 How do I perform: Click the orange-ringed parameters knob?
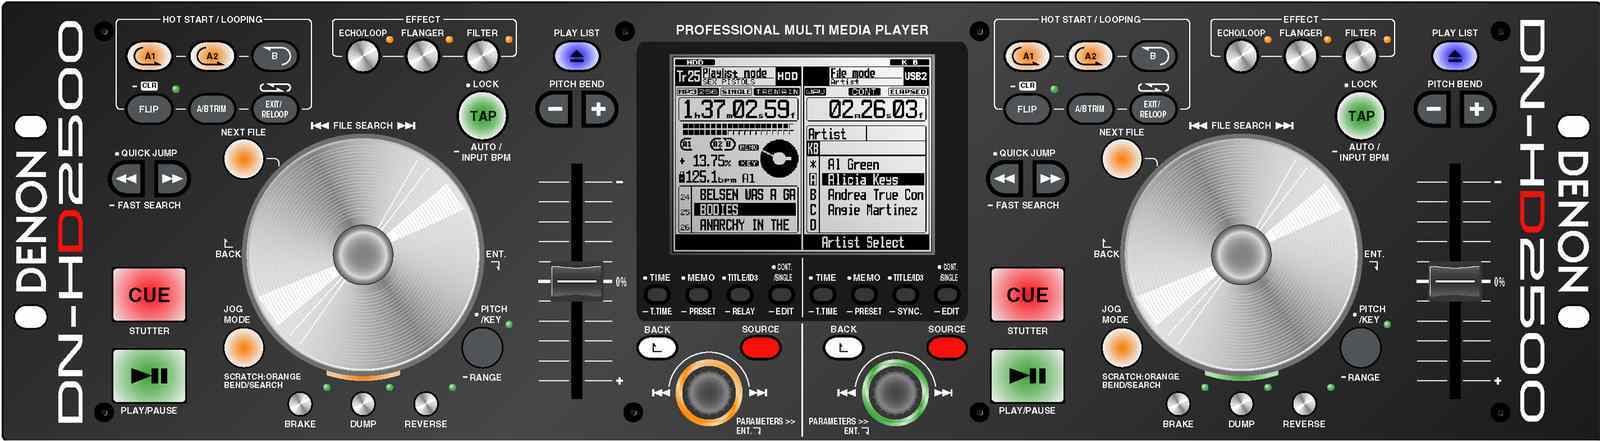coord(708,390)
